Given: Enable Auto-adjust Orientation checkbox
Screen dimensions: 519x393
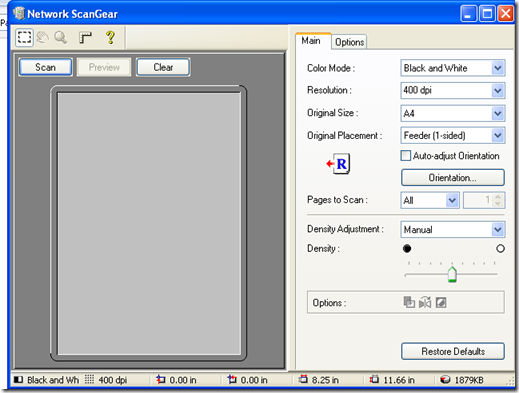Looking at the screenshot, I should click(x=405, y=156).
